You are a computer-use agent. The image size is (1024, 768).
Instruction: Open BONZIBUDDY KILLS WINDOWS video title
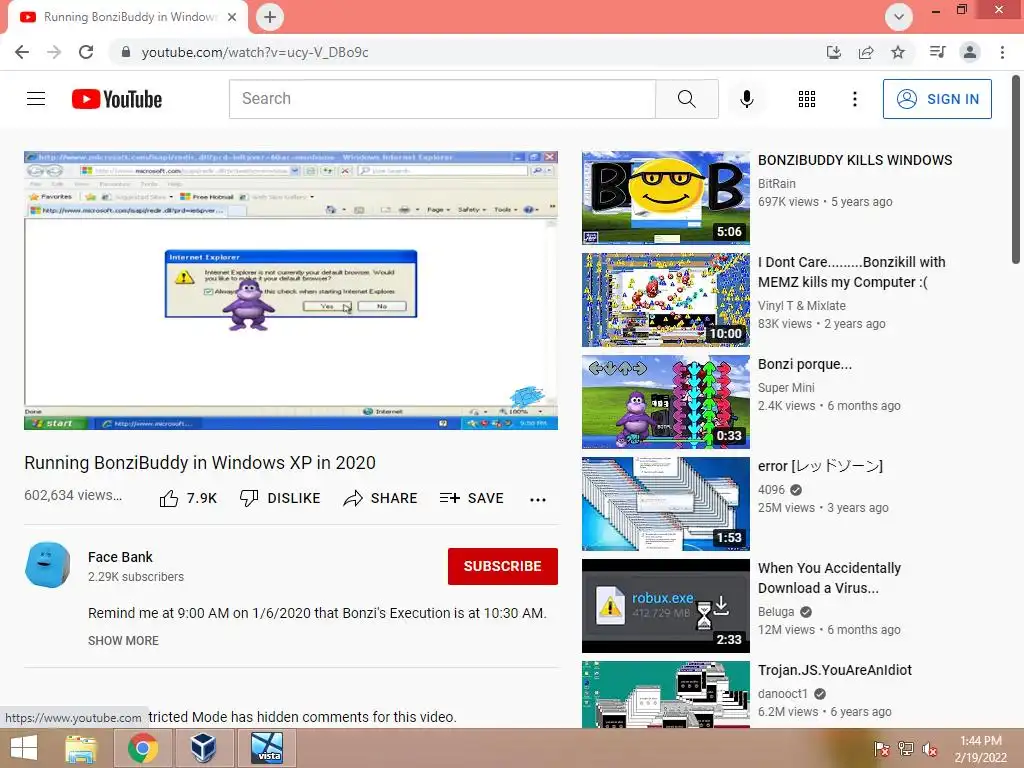(x=855, y=160)
